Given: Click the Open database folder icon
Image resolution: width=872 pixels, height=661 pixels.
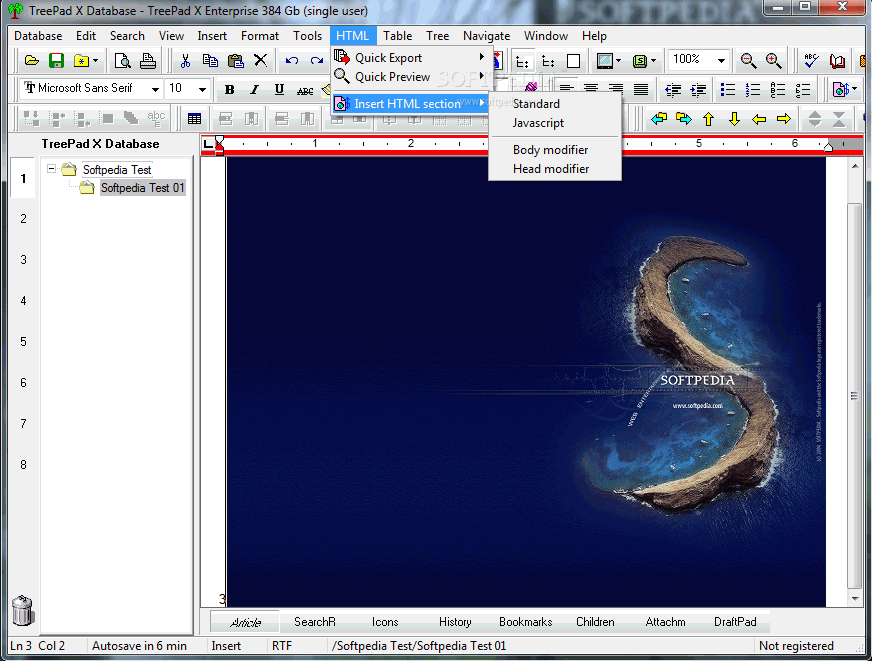Looking at the screenshot, I should [32, 60].
